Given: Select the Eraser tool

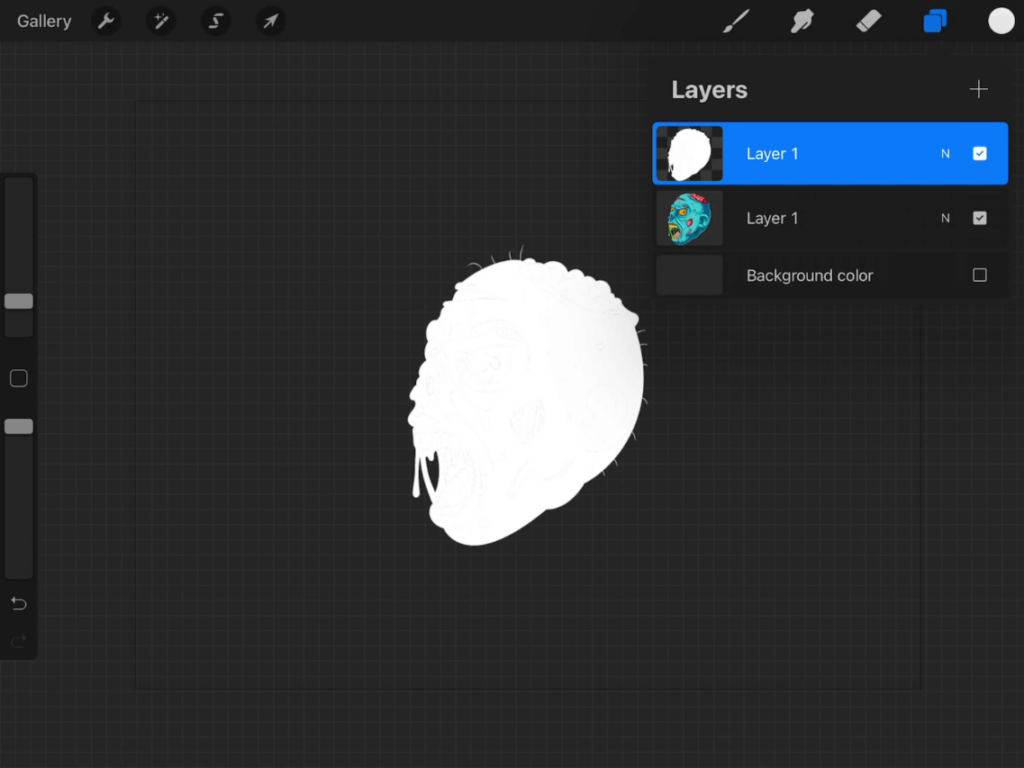Looking at the screenshot, I should tap(868, 20).
